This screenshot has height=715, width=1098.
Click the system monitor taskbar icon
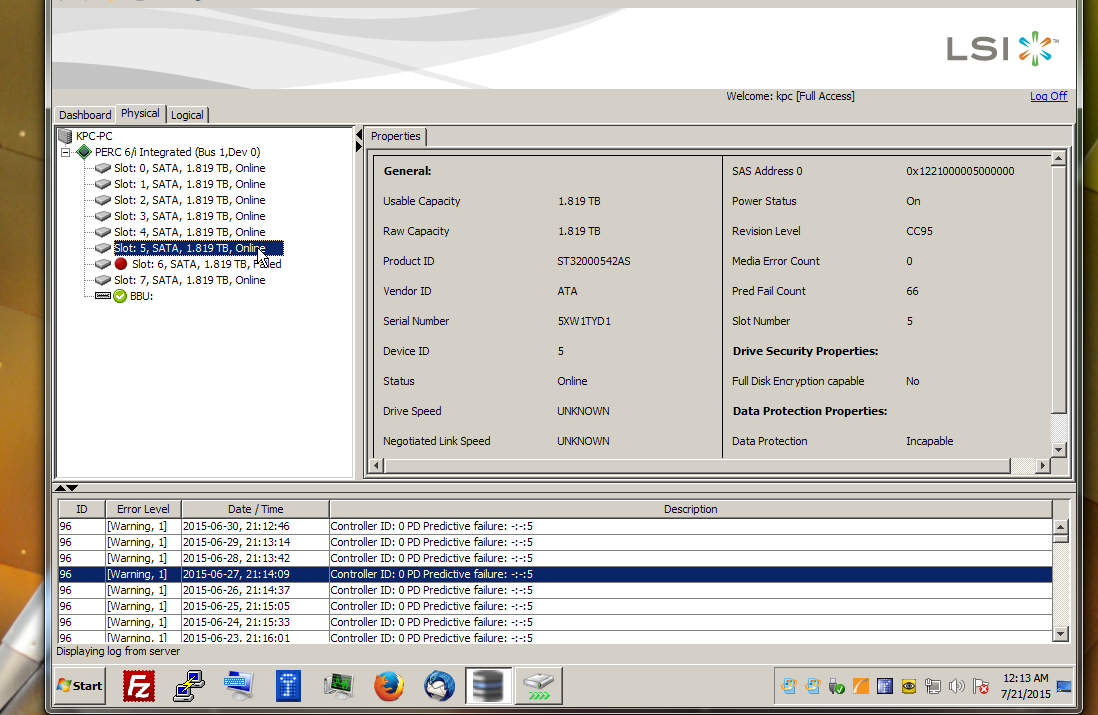pyautogui.click(x=339, y=686)
